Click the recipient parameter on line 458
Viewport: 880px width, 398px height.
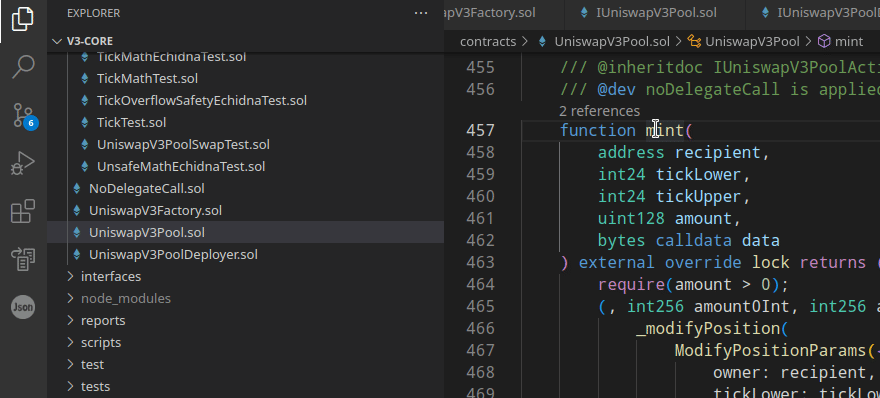point(717,153)
